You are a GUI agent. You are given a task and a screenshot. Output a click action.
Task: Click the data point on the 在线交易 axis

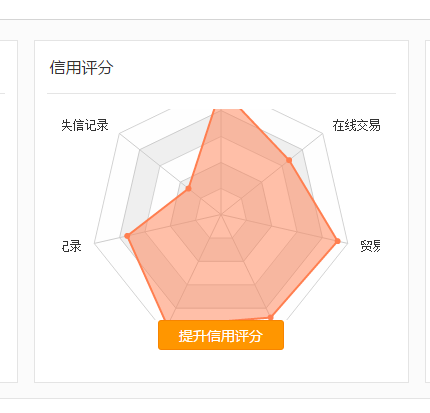click(289, 160)
